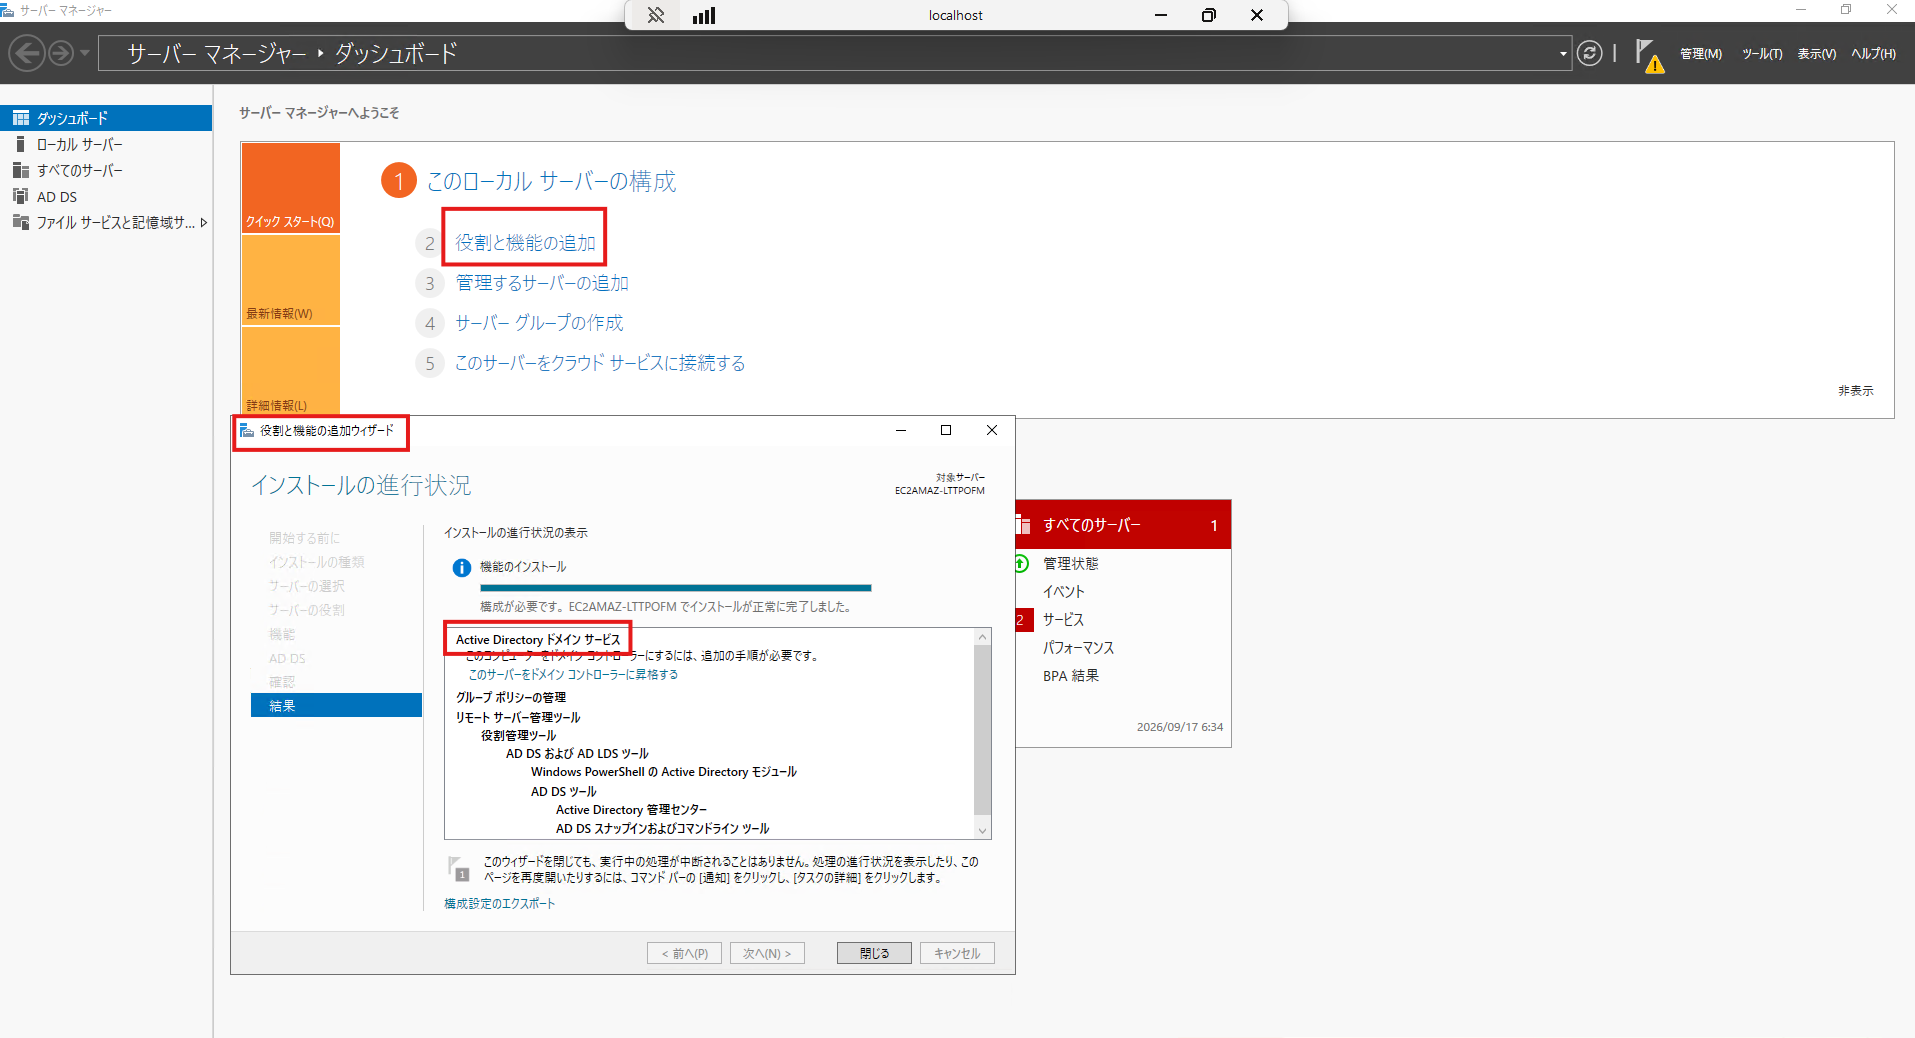Select the クイック スタート(Q) tile
This screenshot has height=1038, width=1915.
click(290, 188)
